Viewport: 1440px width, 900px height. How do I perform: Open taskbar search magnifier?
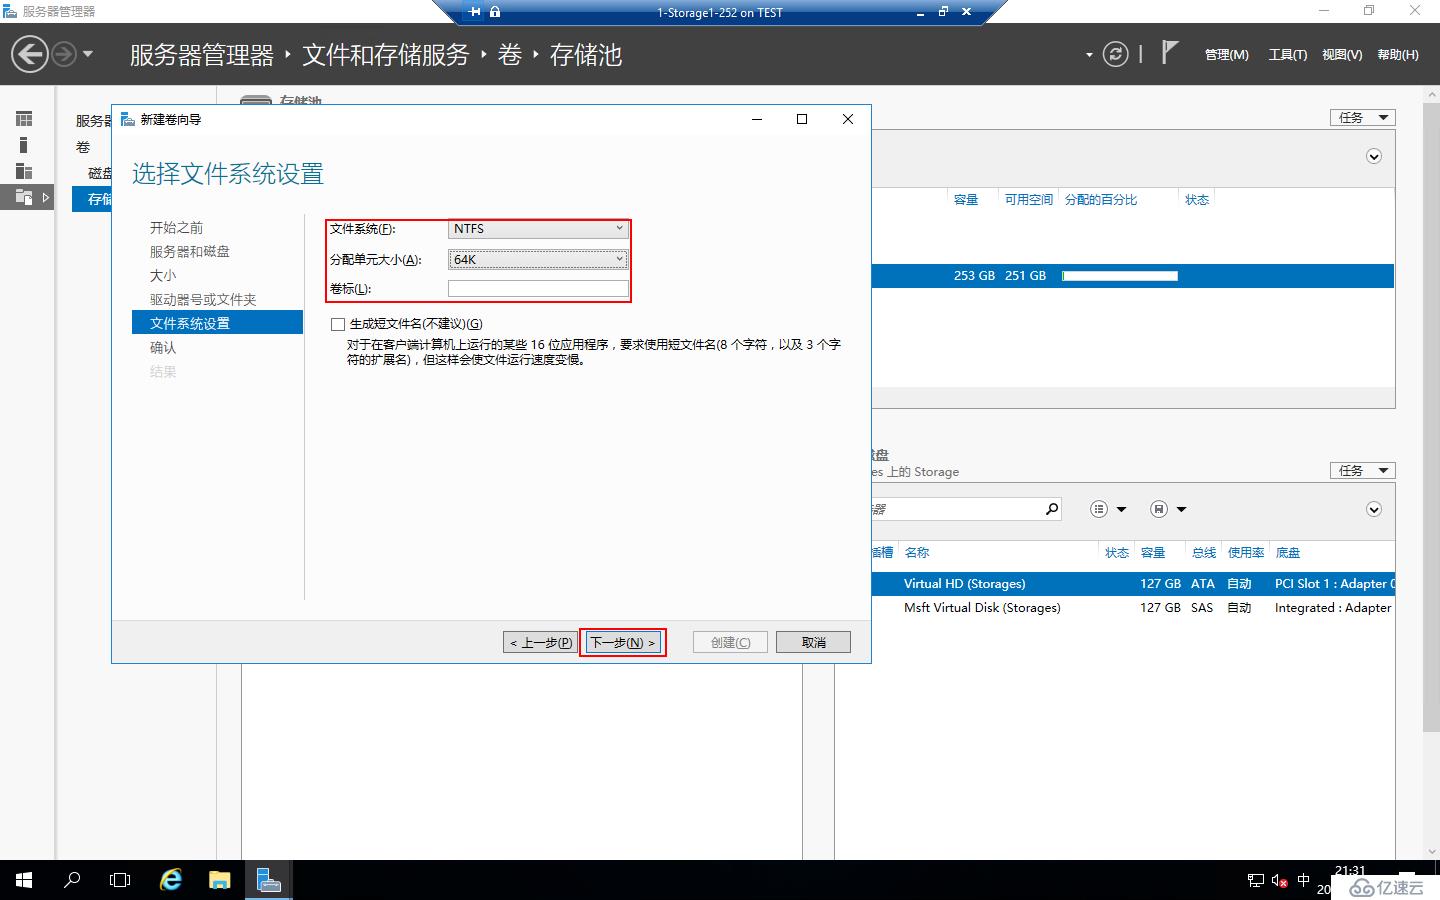pyautogui.click(x=72, y=880)
